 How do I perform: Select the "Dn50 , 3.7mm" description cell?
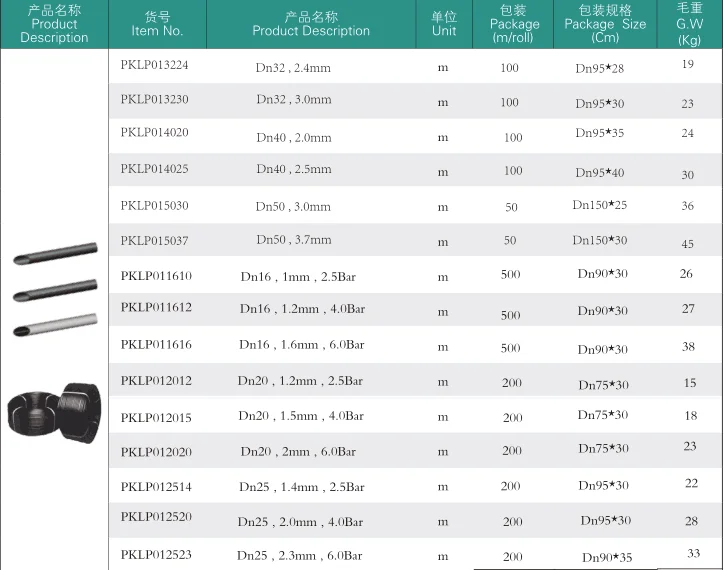294,240
